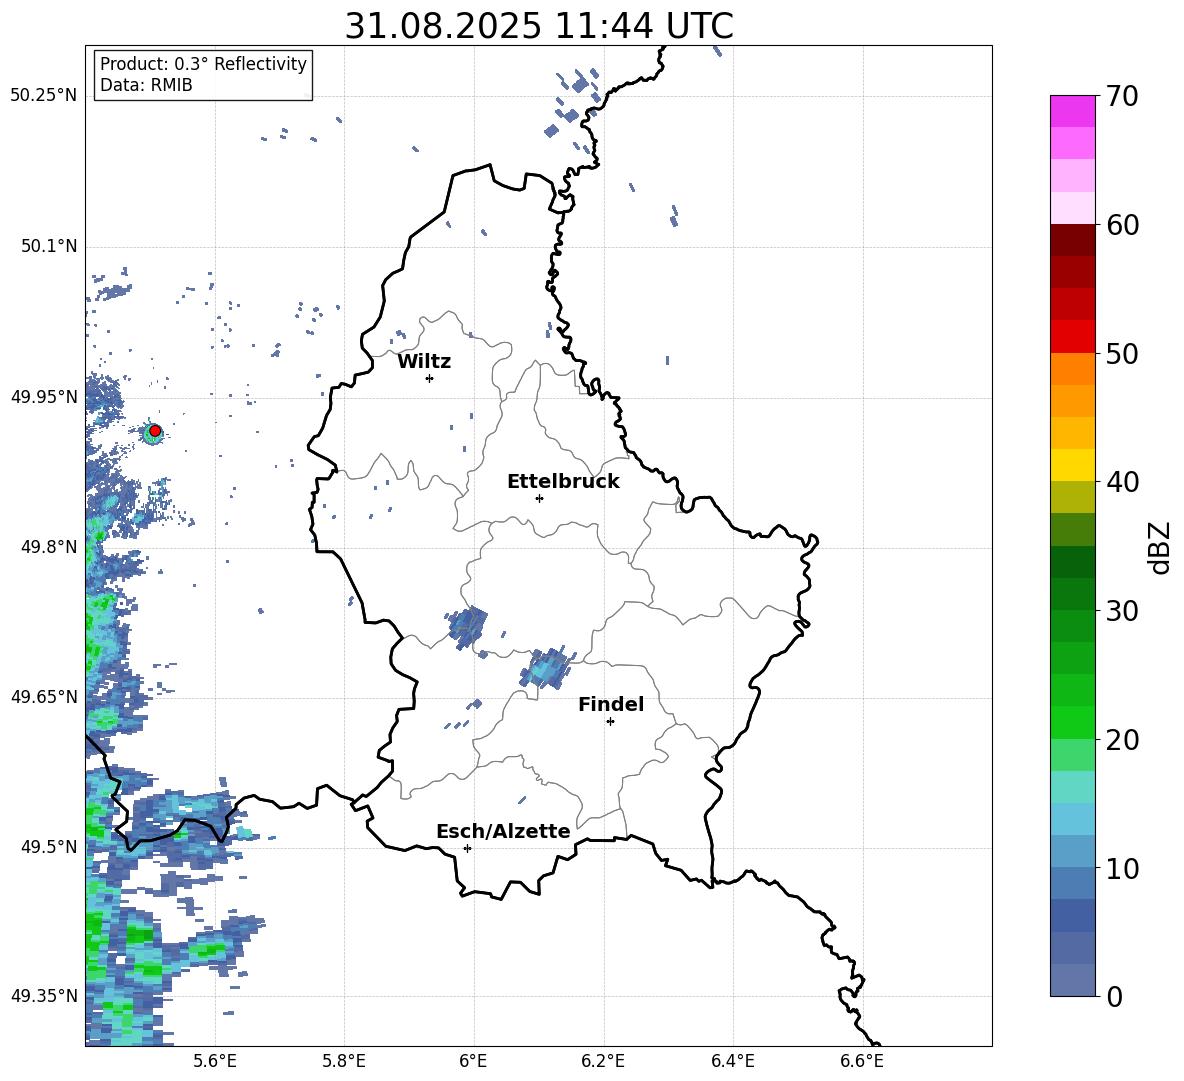Click the 50.25°N latitude label
Image resolution: width=1184 pixels, height=1081 pixels.
coord(44,96)
